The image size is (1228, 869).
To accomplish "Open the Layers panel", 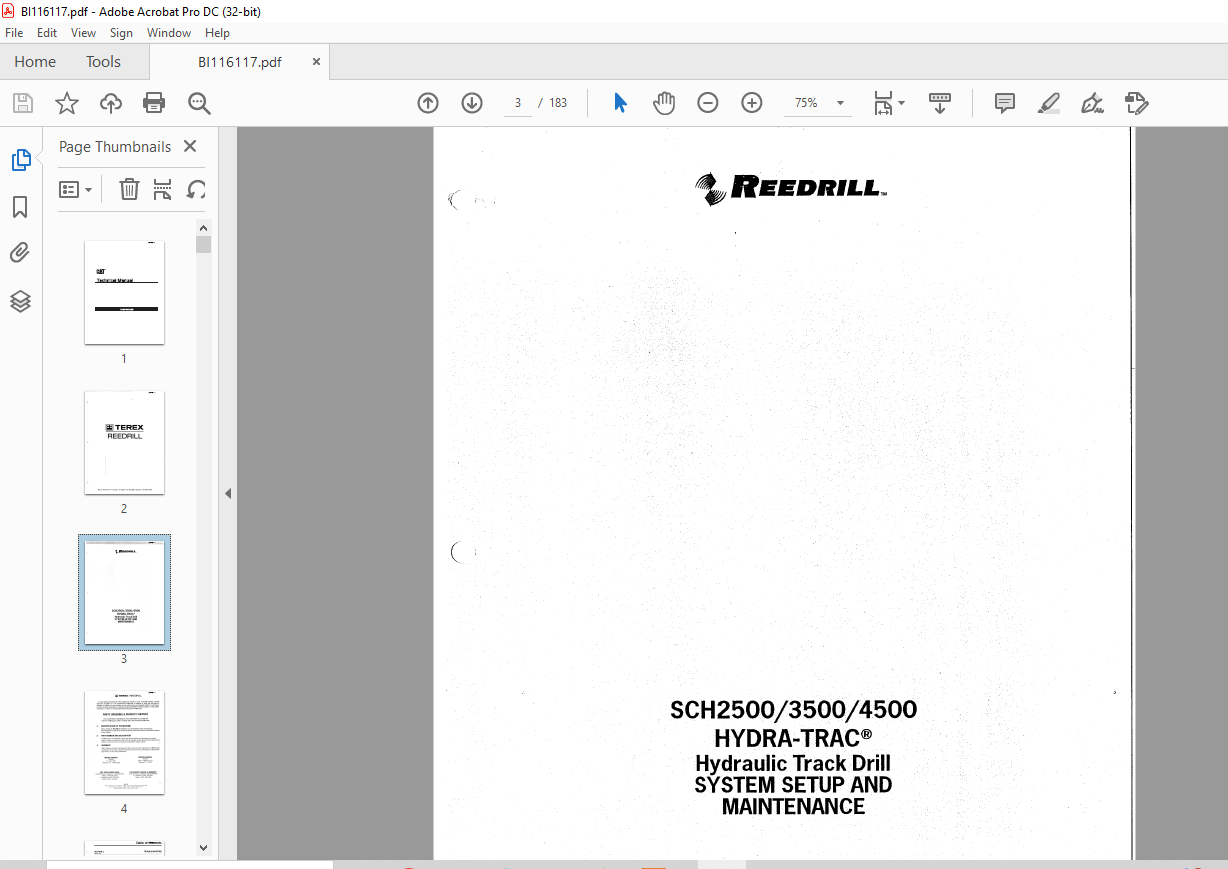I will (x=20, y=301).
